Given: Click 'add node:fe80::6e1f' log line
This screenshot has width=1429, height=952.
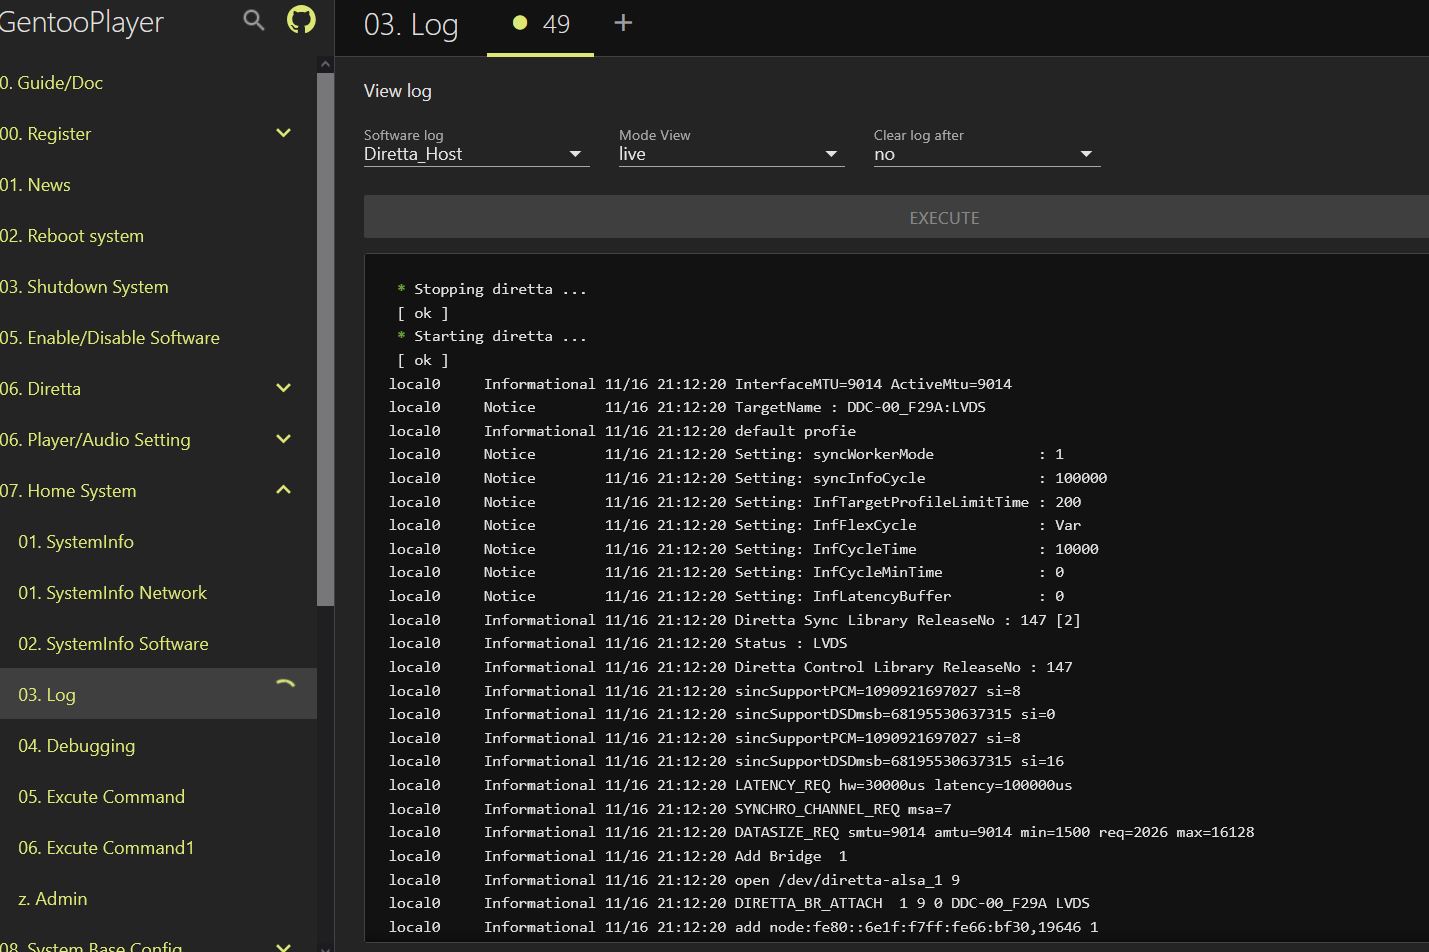Looking at the screenshot, I should (x=917, y=927).
